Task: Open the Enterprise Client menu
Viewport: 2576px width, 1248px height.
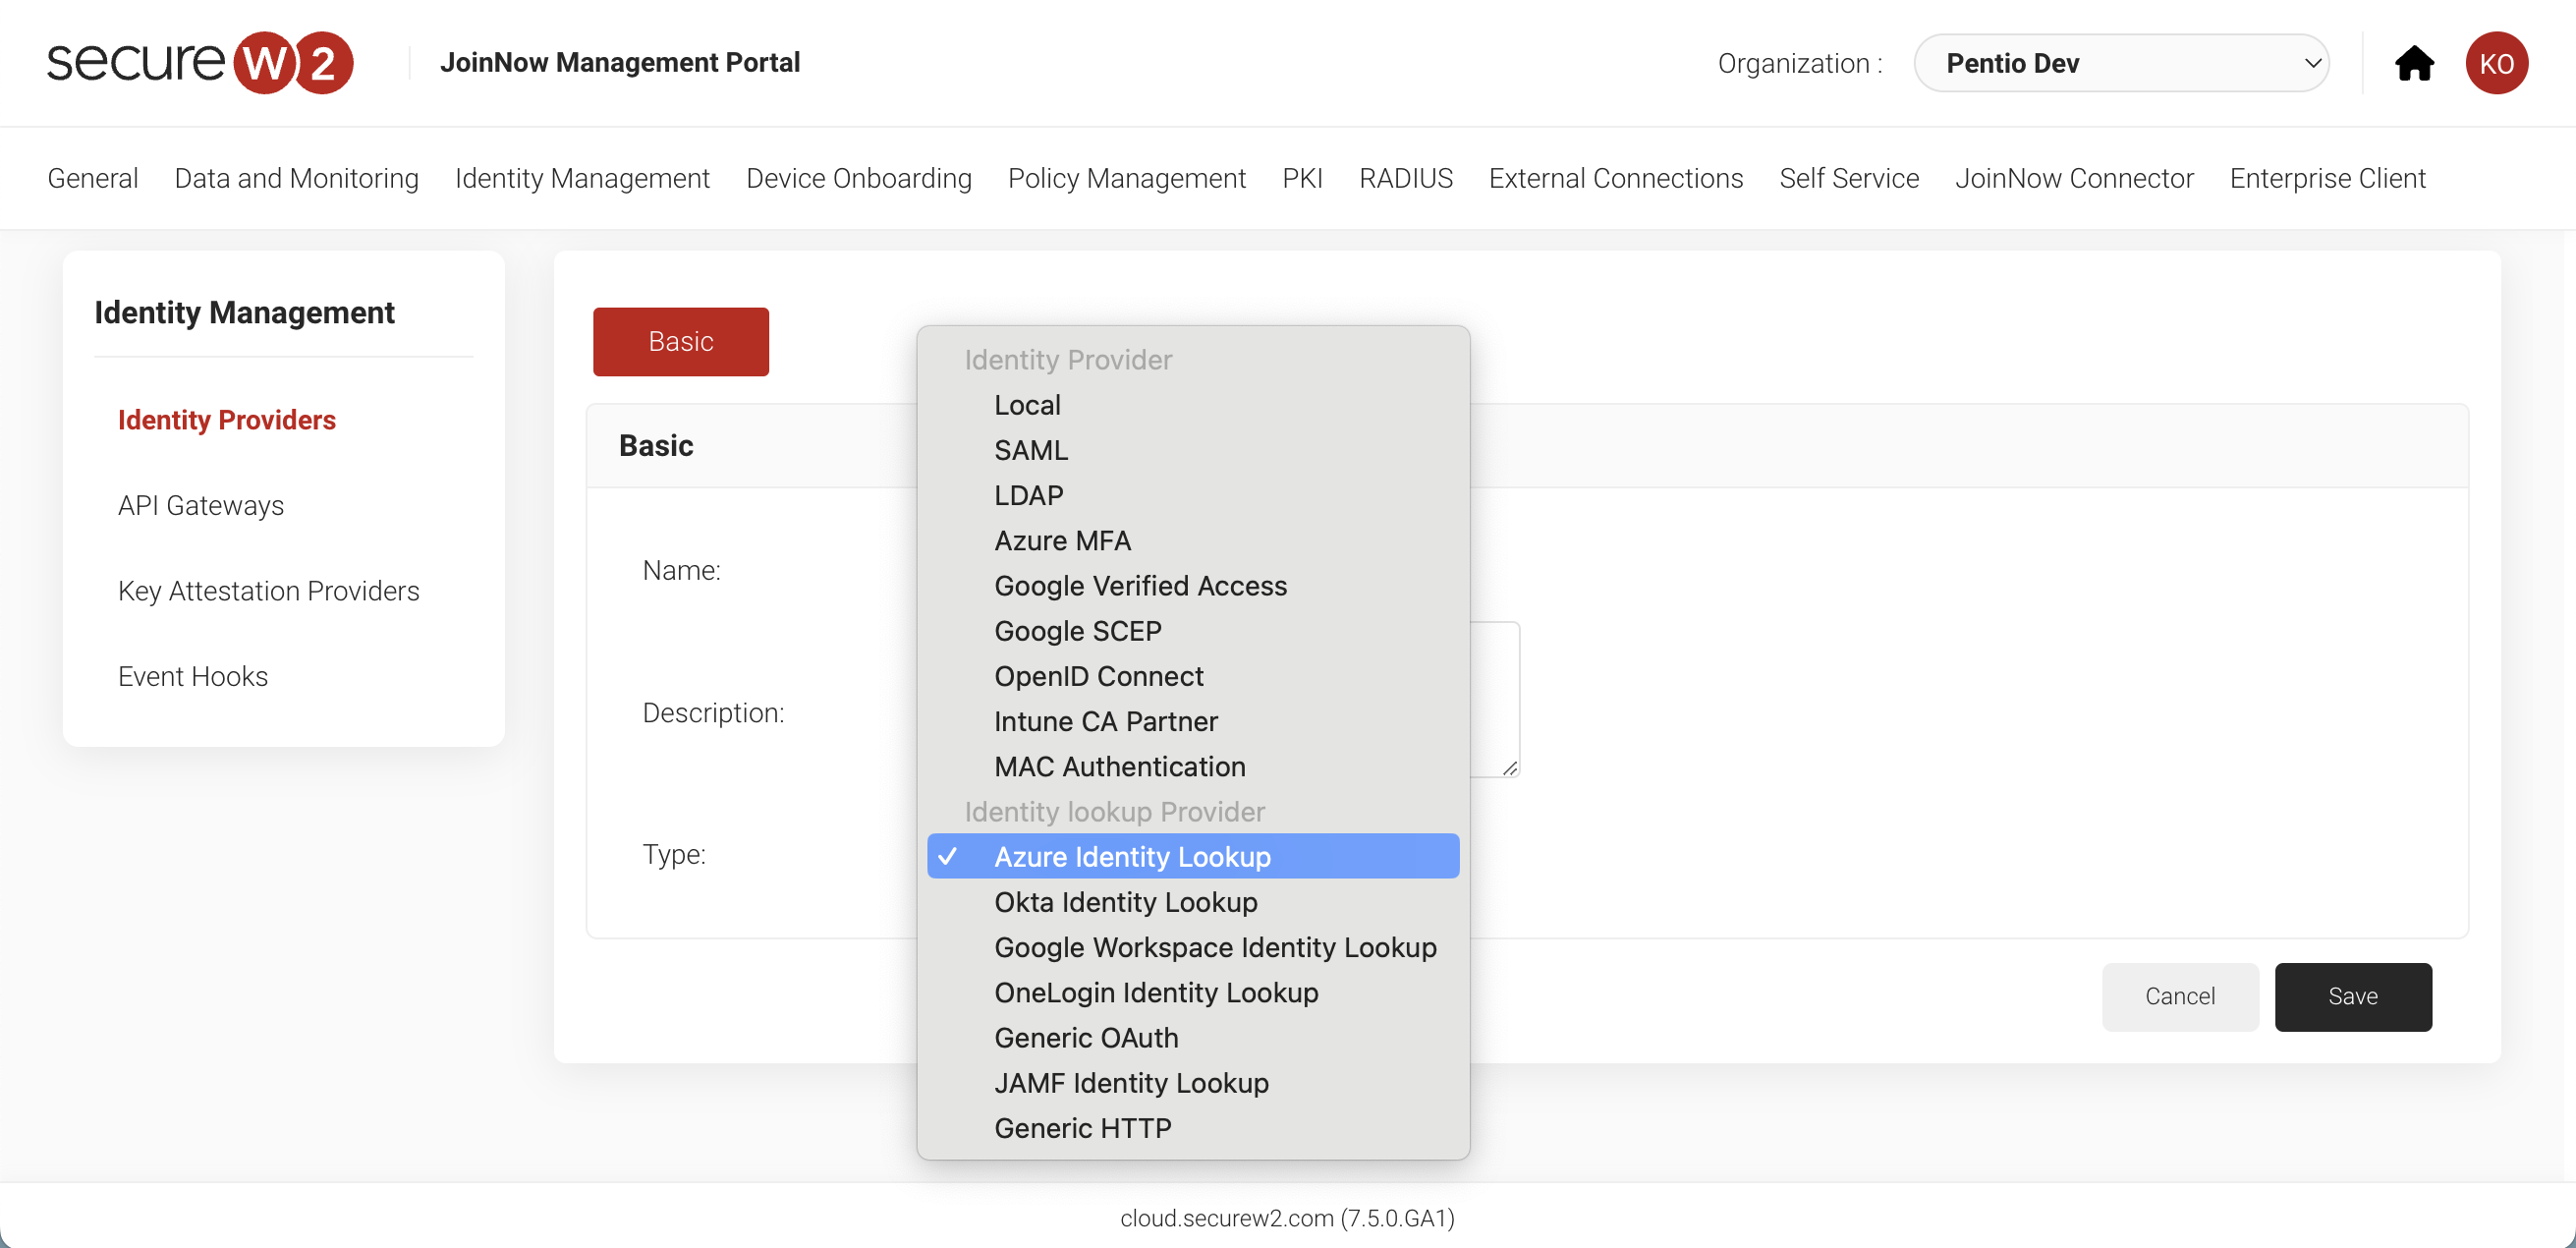Action: 2327,178
